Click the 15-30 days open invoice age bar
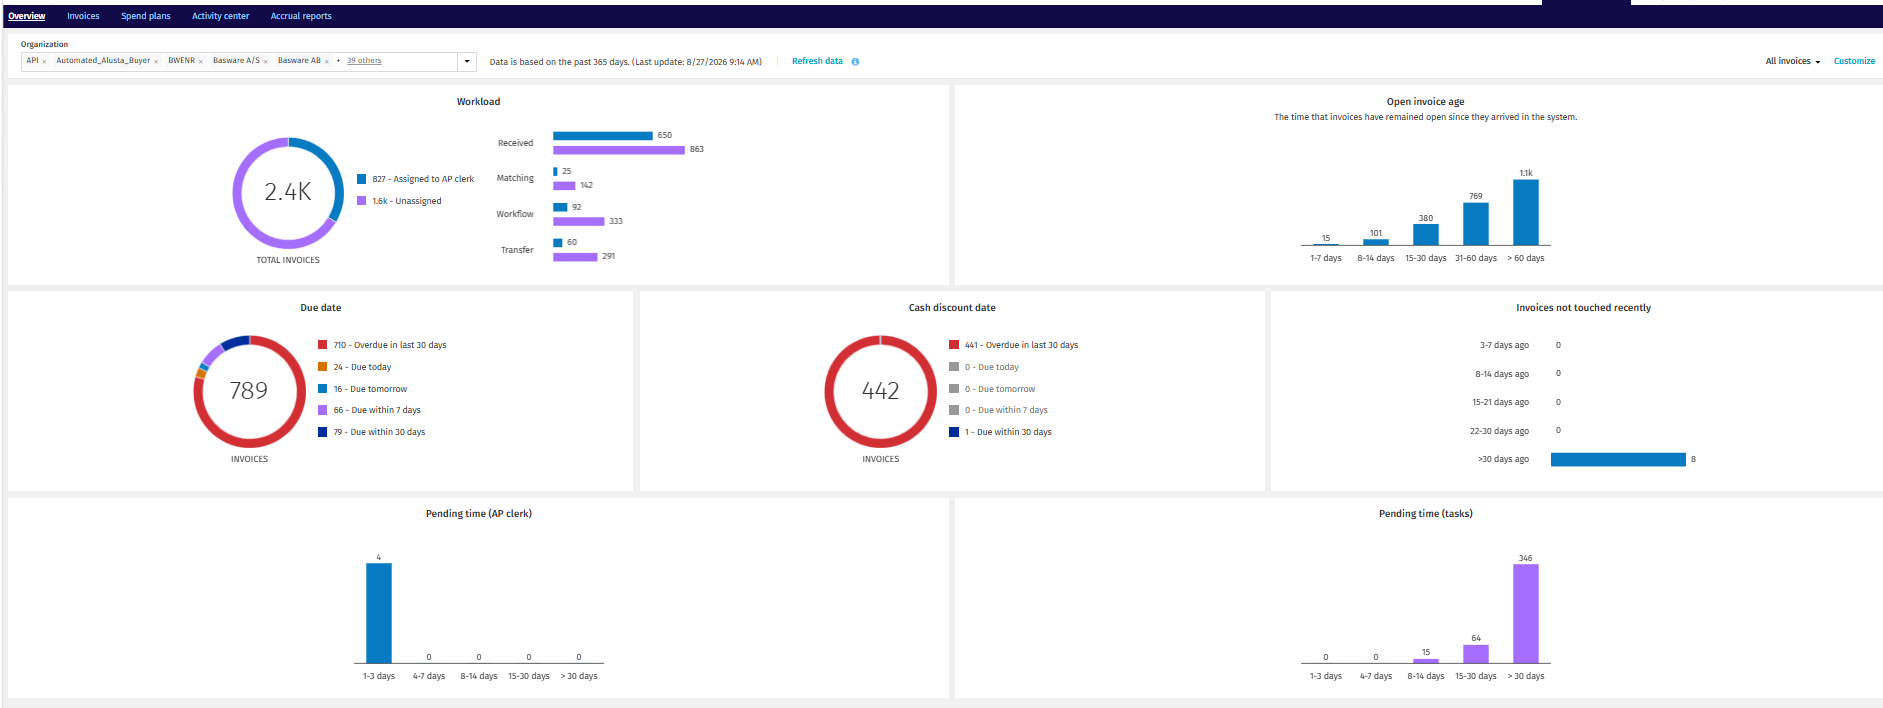The width and height of the screenshot is (1883, 708). [1426, 234]
